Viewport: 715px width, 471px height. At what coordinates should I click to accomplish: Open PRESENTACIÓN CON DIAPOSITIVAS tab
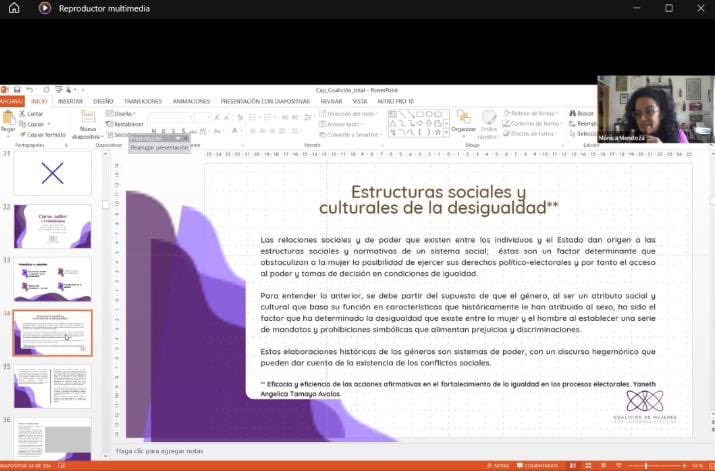tap(265, 101)
